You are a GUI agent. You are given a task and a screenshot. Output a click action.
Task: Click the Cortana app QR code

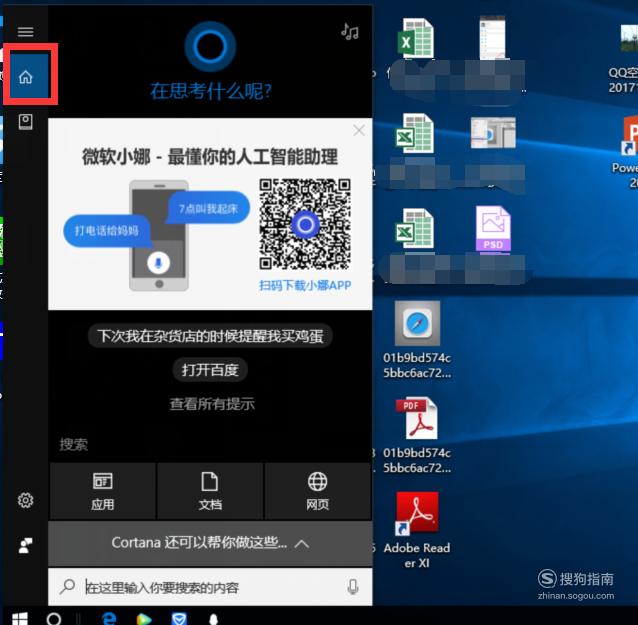305,224
